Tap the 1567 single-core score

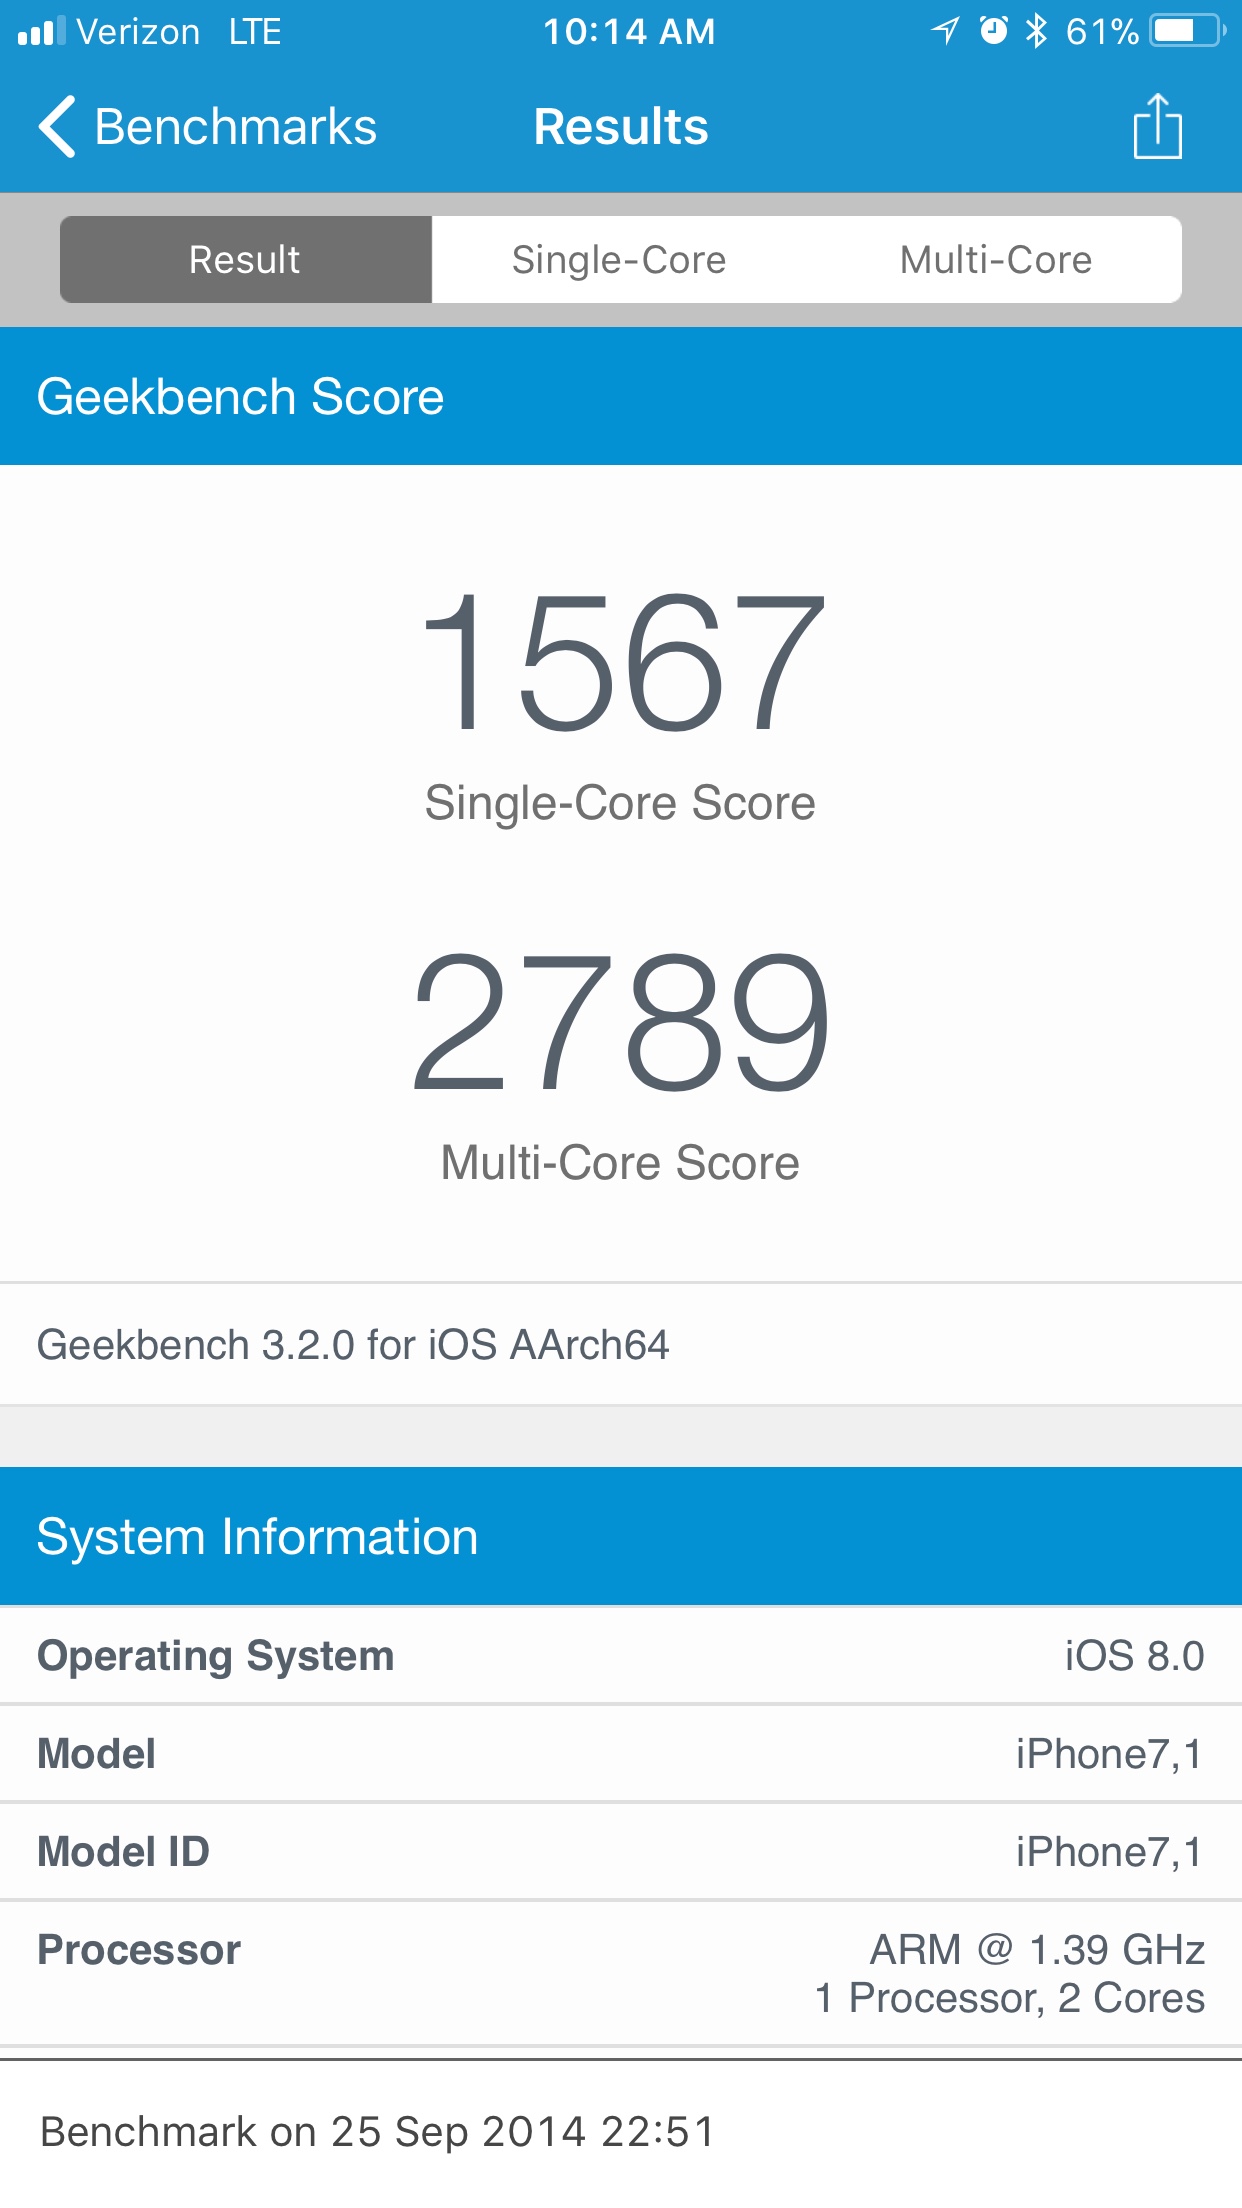click(x=622, y=662)
